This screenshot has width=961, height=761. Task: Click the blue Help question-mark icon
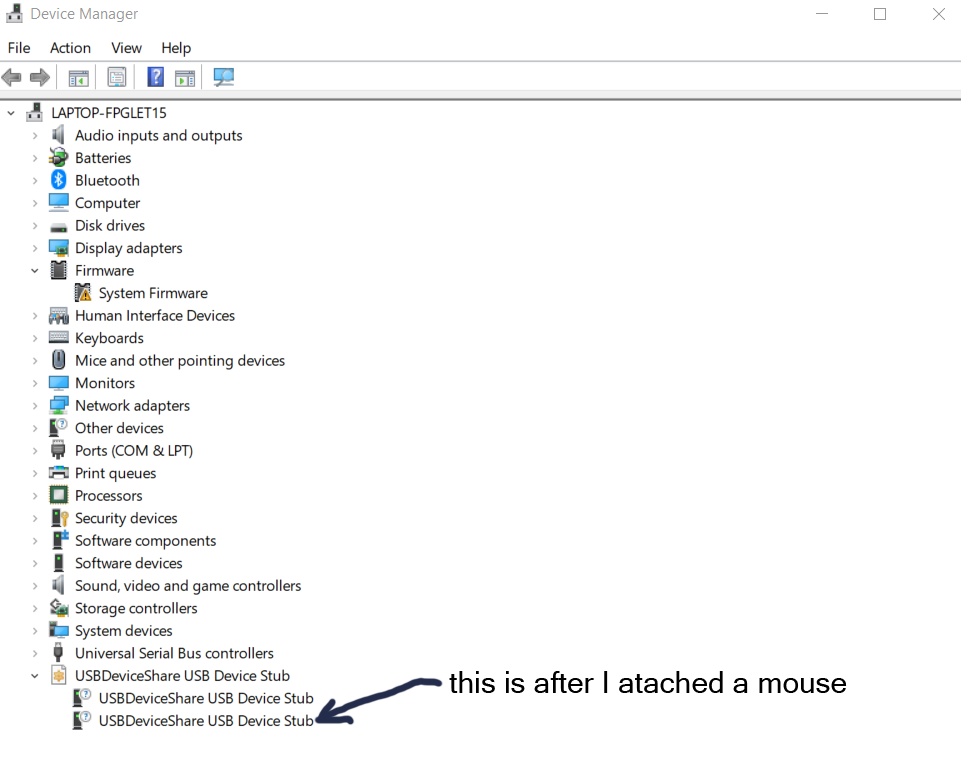tap(156, 77)
